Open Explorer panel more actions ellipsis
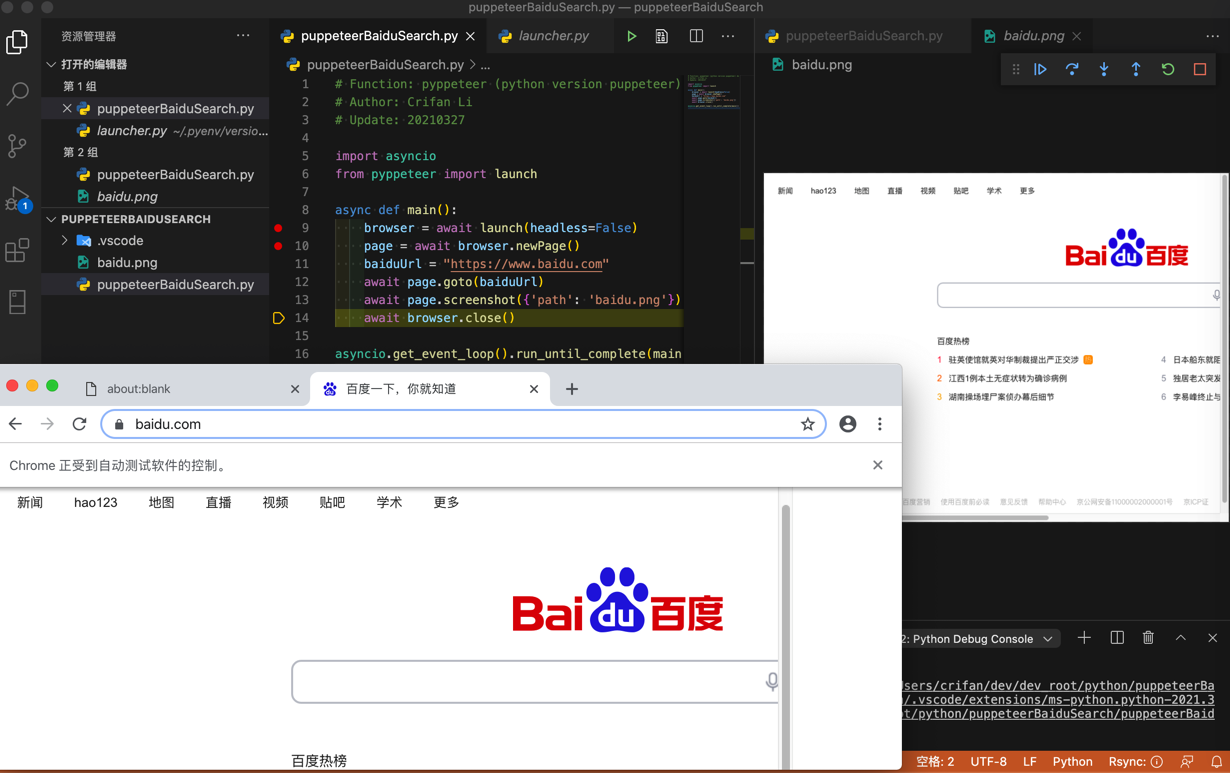The image size is (1230, 773). [x=243, y=36]
